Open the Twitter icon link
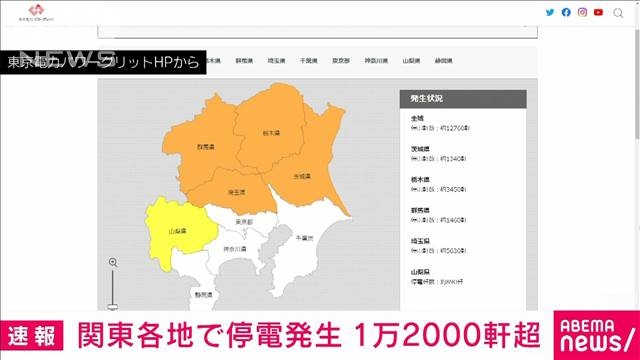 (550, 12)
